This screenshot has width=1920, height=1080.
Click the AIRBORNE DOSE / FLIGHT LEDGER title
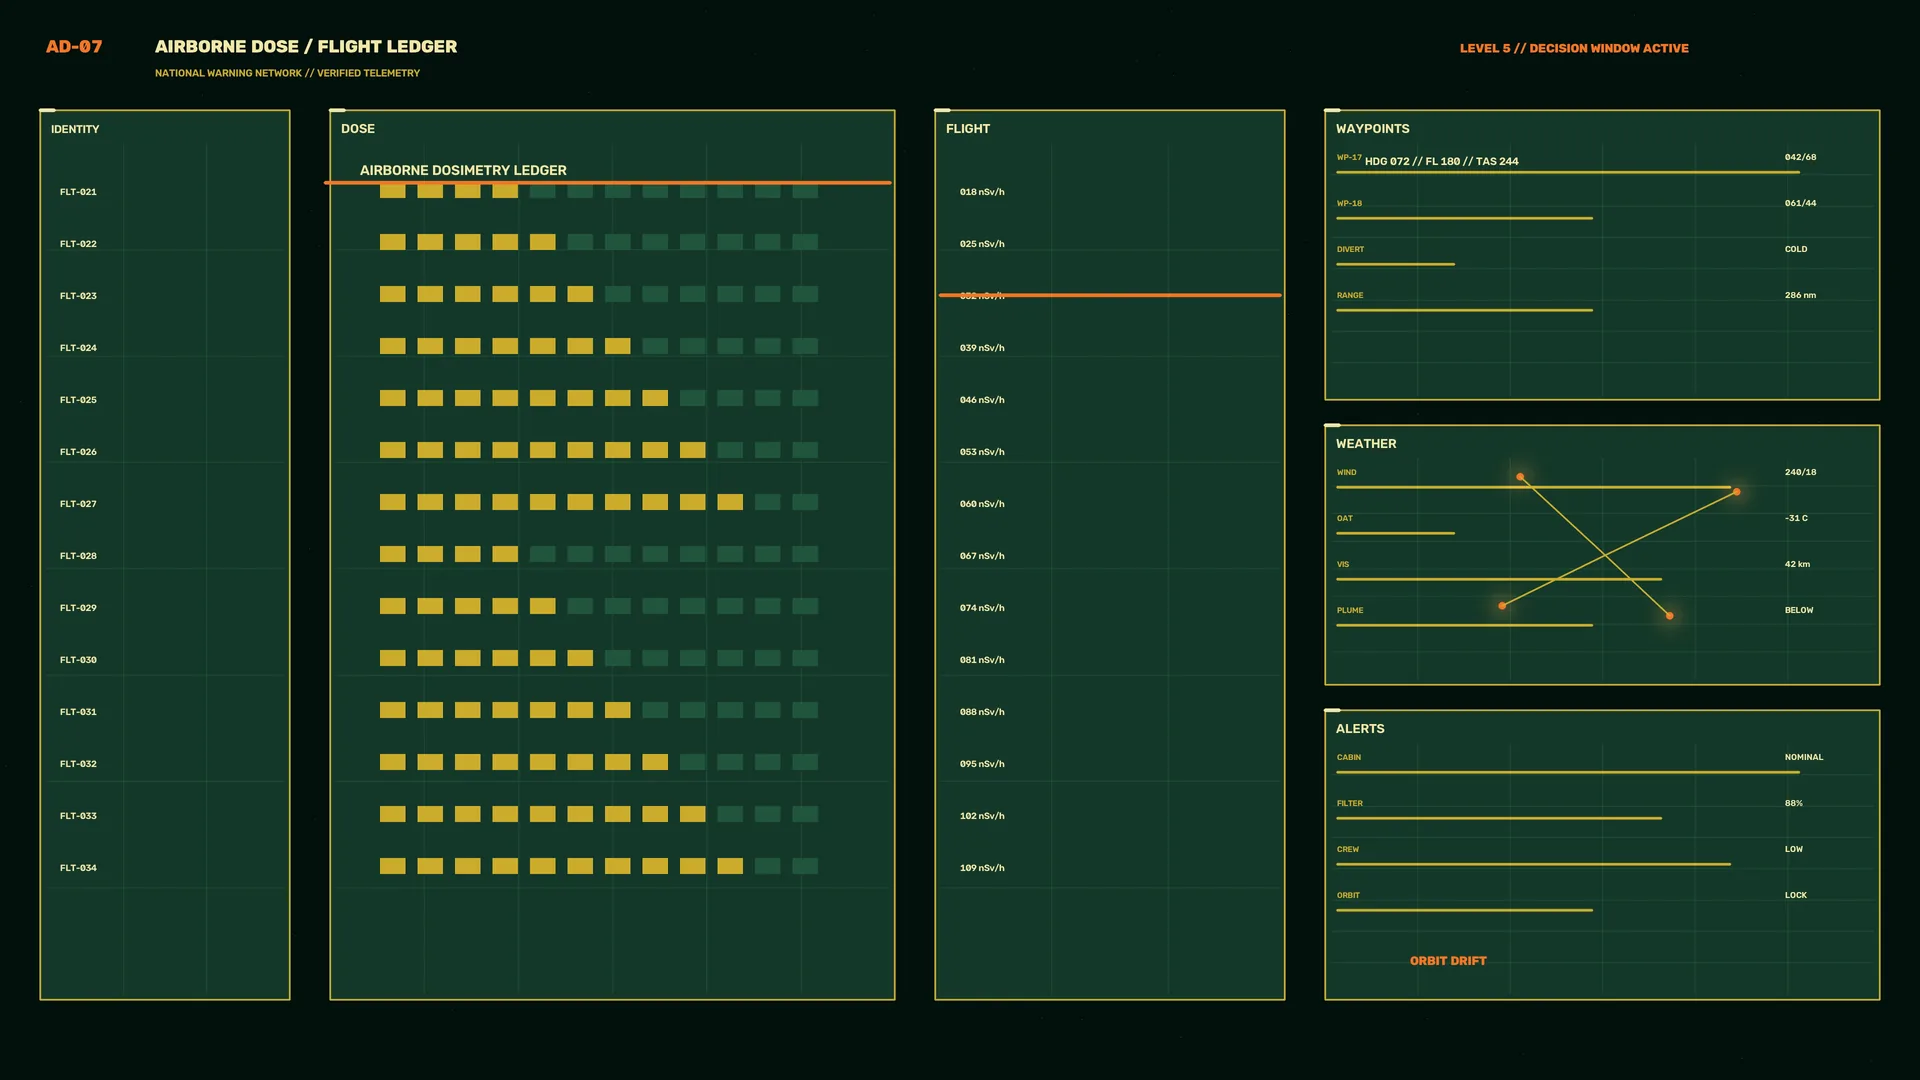pos(306,47)
